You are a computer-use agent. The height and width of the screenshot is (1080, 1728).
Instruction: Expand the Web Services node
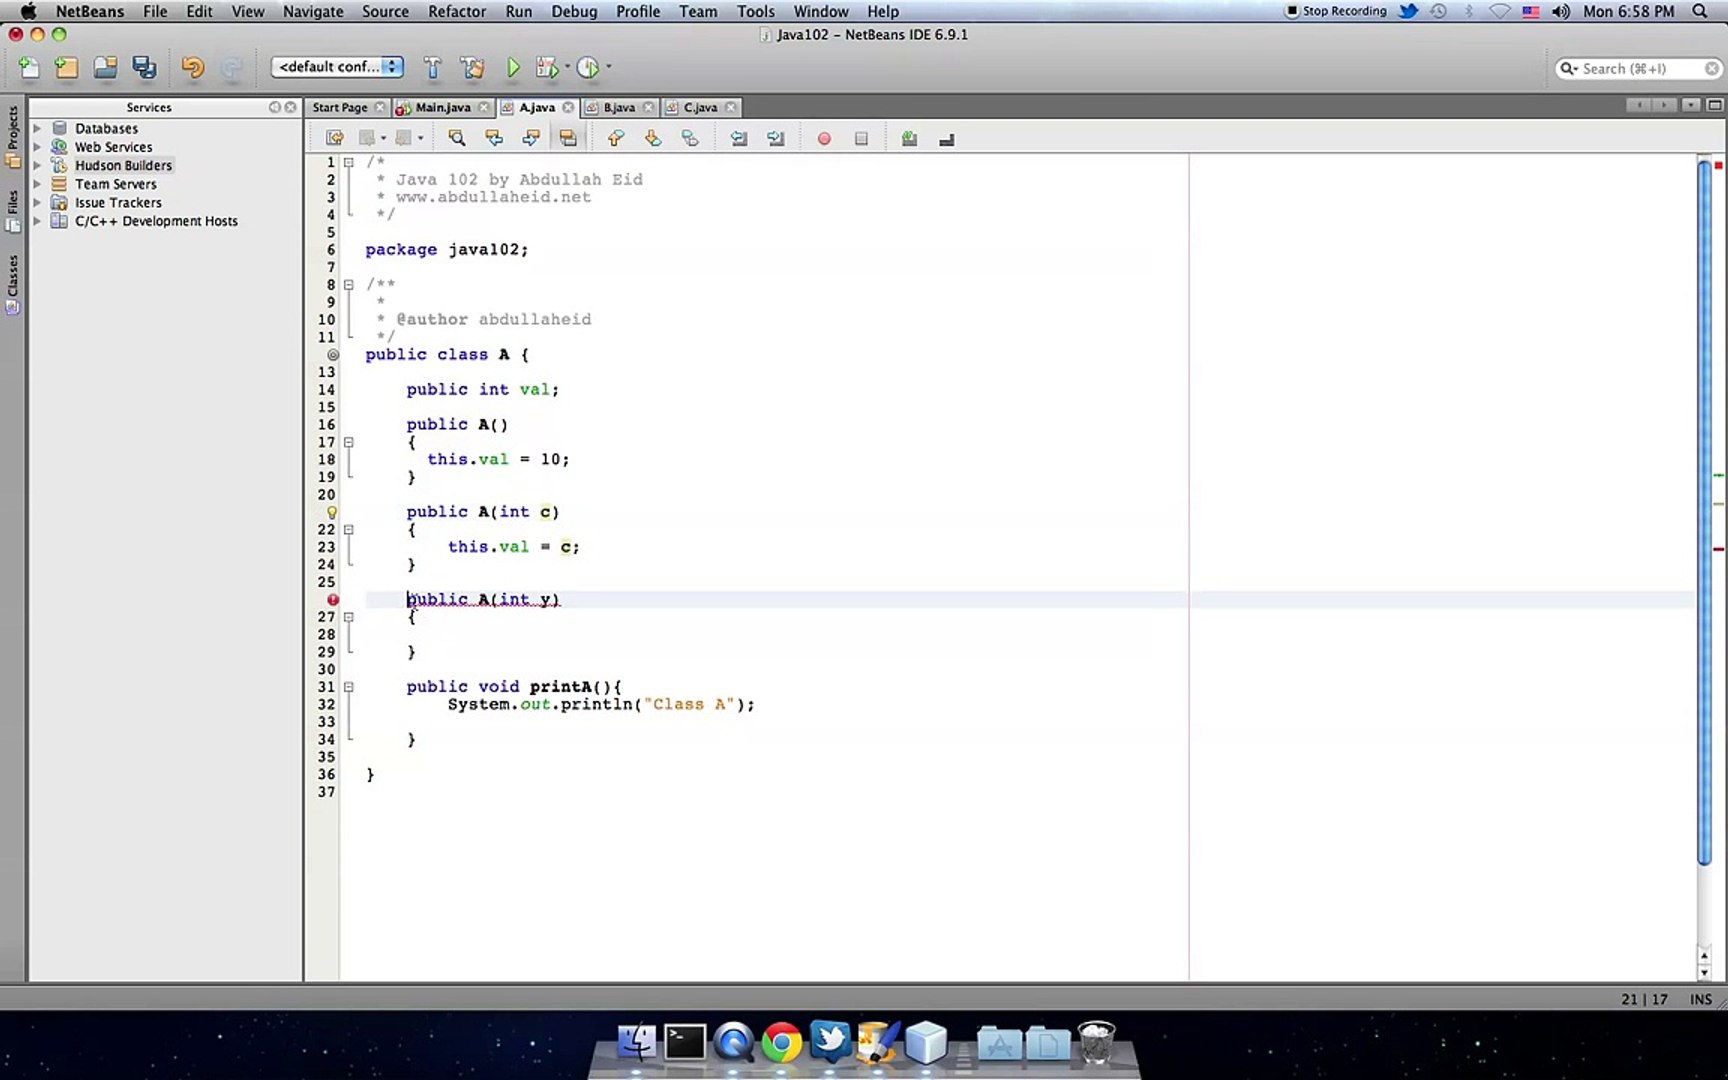[38, 146]
